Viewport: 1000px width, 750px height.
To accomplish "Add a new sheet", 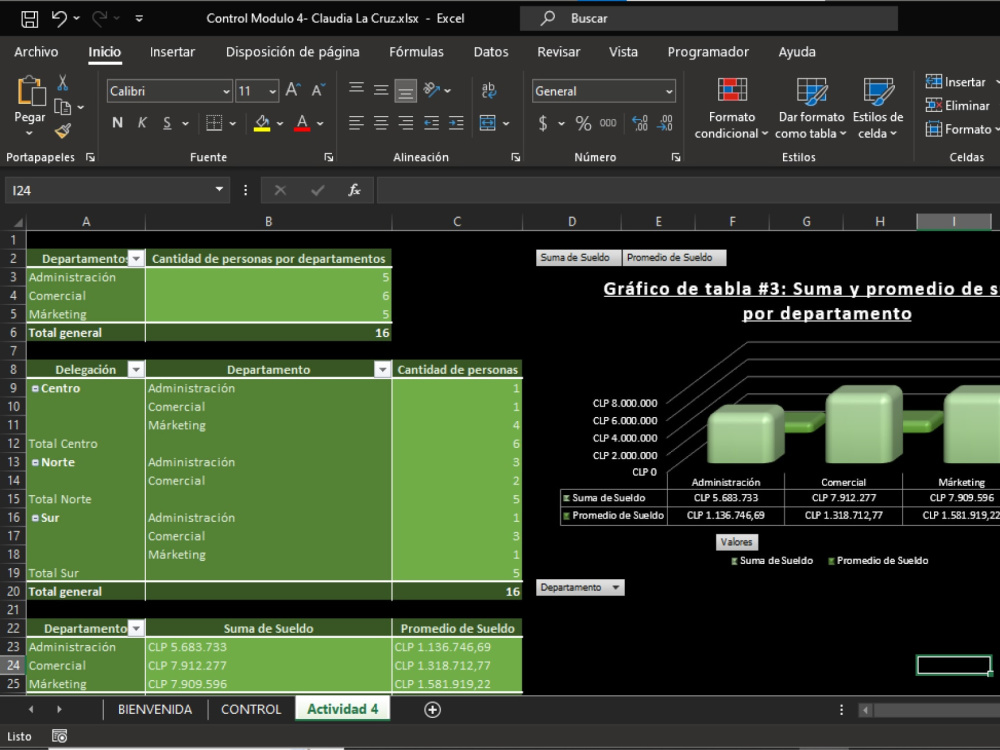I will (x=432, y=710).
